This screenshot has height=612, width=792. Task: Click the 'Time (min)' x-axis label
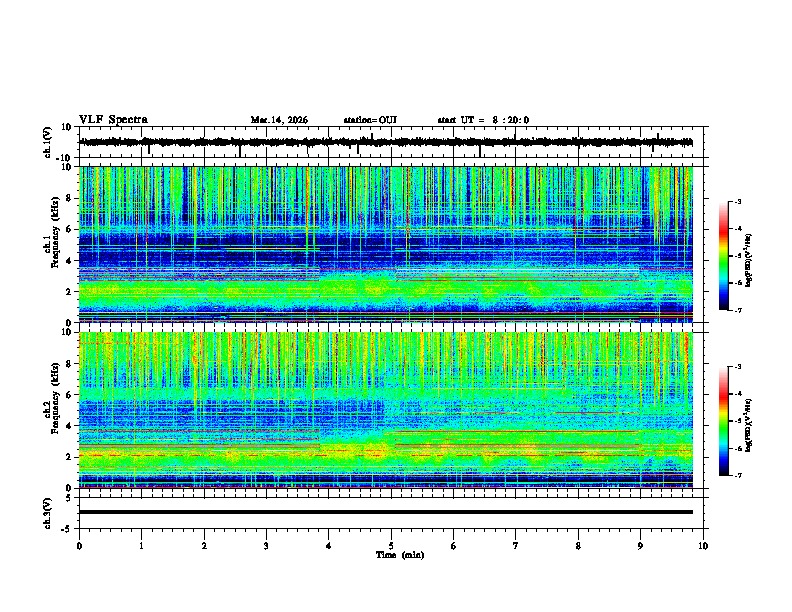click(x=400, y=555)
